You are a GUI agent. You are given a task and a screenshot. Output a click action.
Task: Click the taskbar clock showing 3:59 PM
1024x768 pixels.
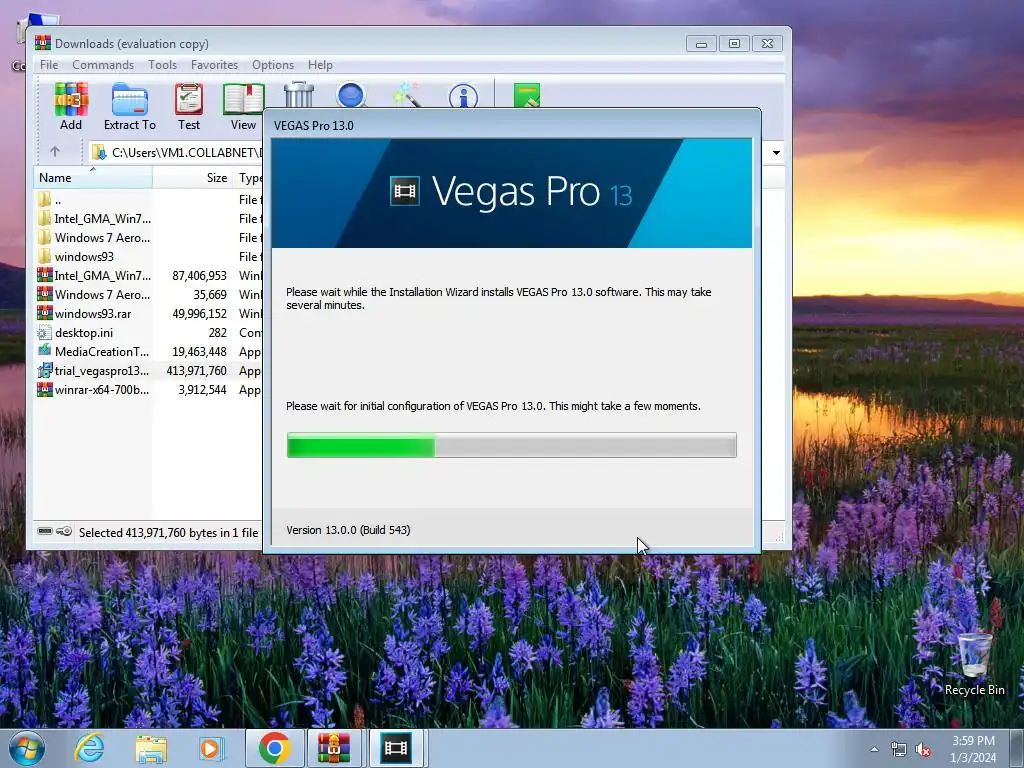[x=972, y=749]
